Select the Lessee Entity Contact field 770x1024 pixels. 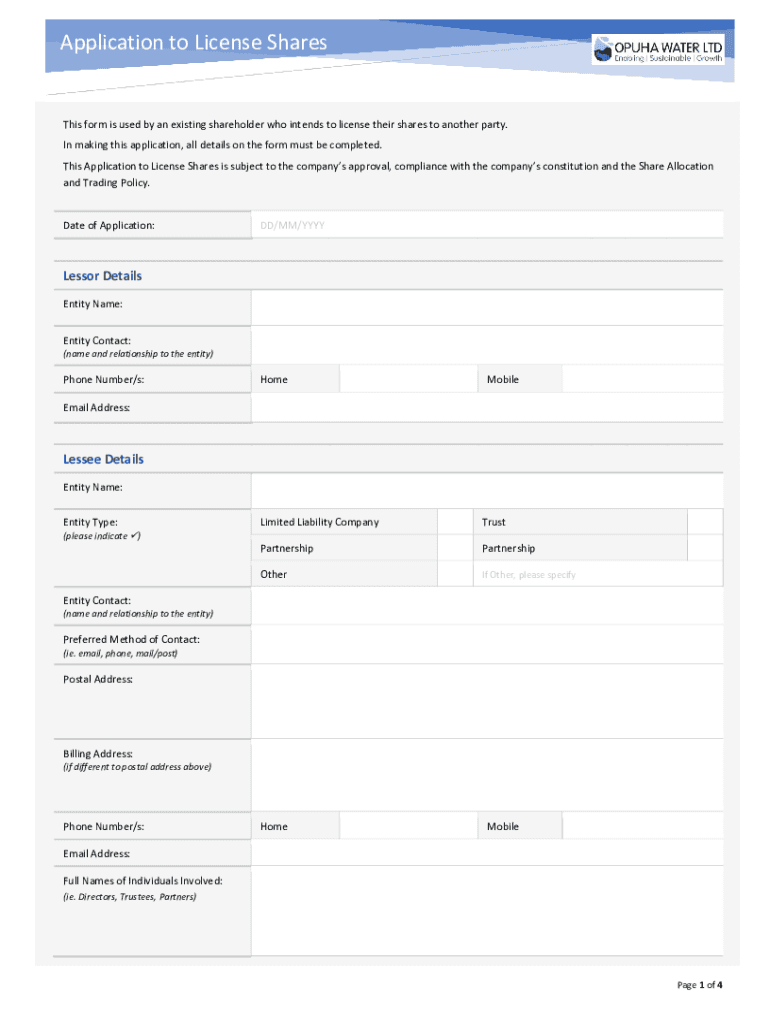click(x=486, y=606)
